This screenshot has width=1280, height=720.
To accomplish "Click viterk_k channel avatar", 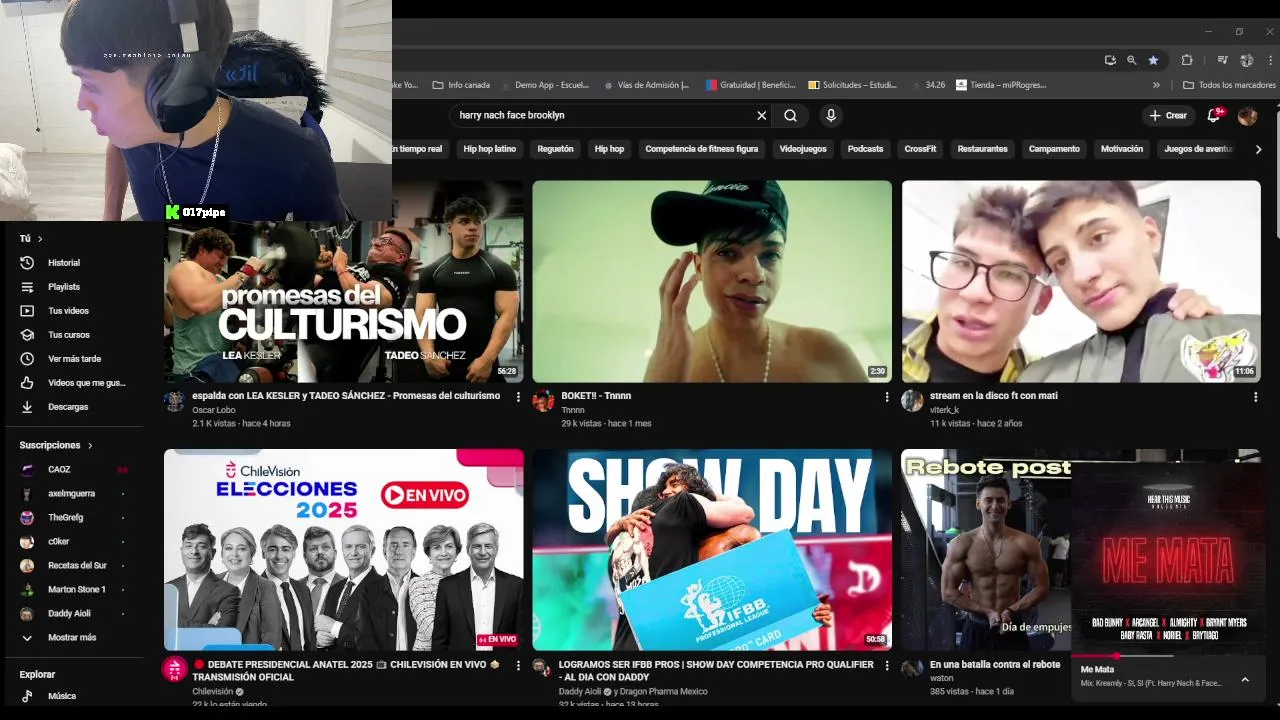I will point(912,401).
